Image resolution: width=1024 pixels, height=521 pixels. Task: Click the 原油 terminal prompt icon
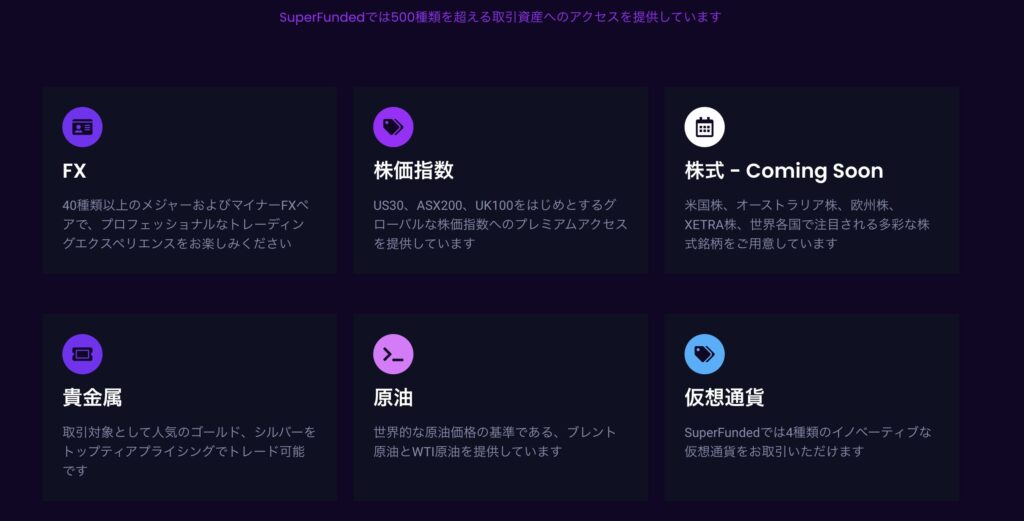[x=393, y=354]
